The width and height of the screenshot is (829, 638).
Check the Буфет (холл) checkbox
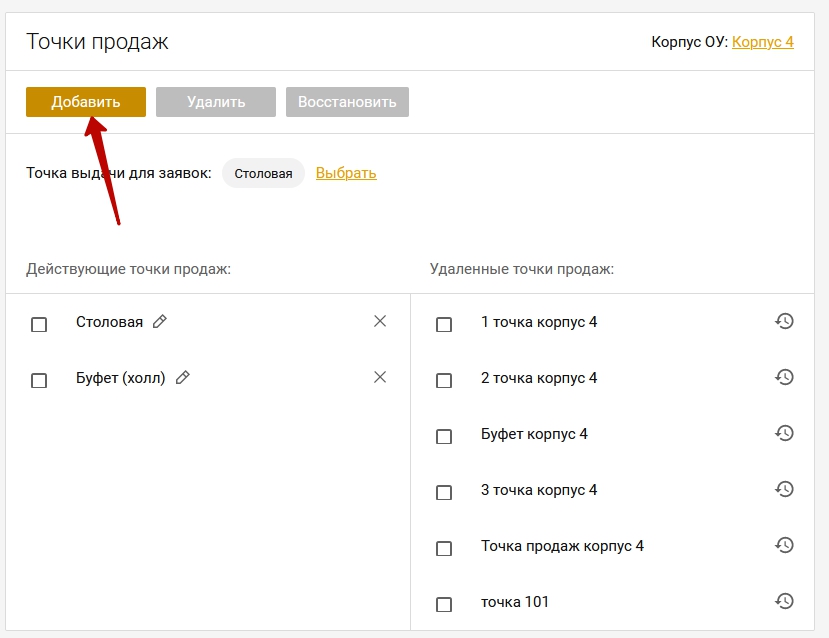(x=39, y=380)
